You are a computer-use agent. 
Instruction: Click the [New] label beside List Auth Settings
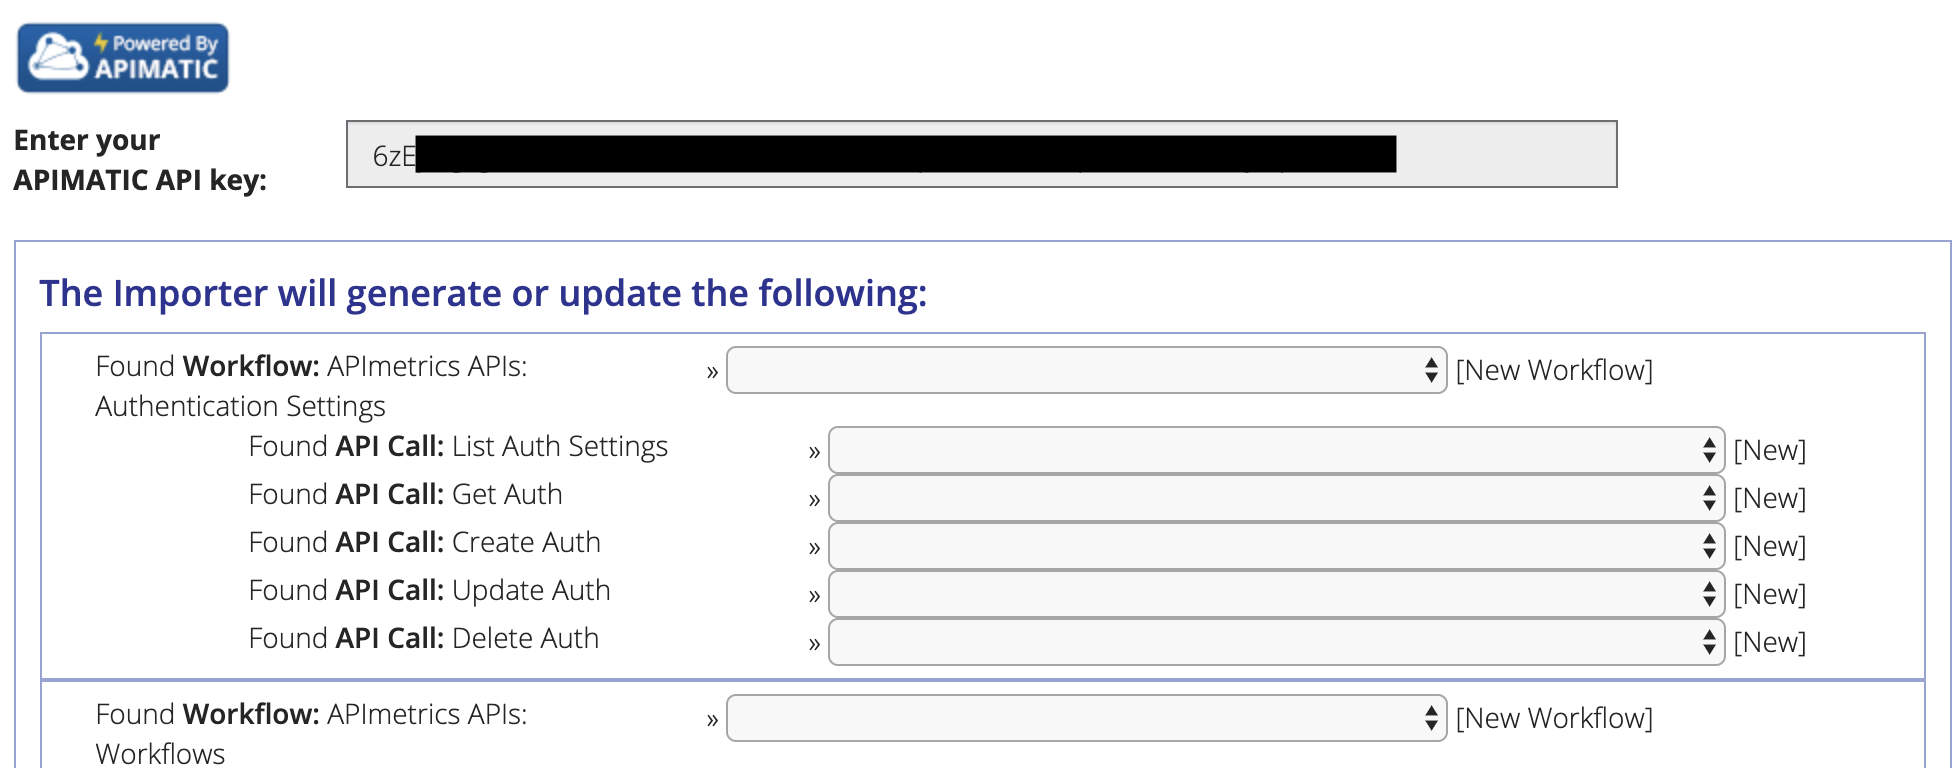pyautogui.click(x=1769, y=450)
